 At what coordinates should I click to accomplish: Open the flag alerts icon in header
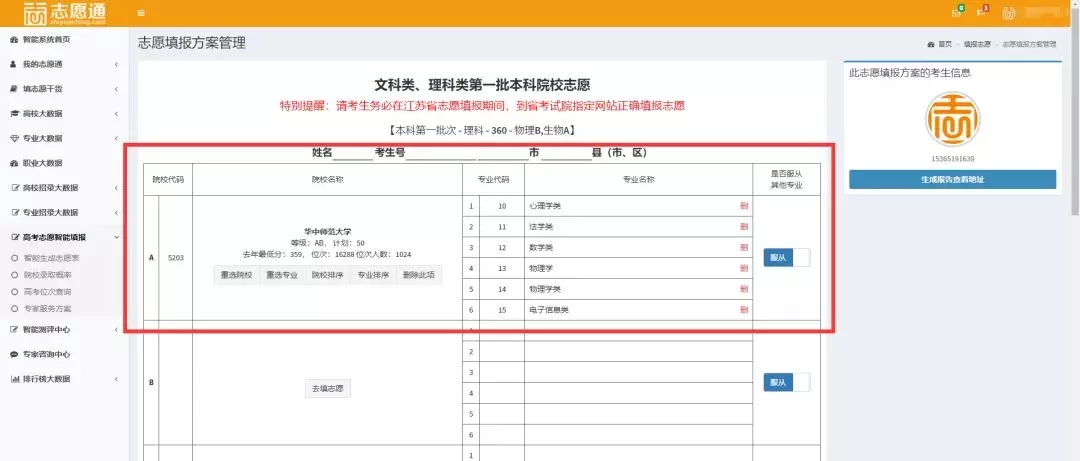click(981, 13)
